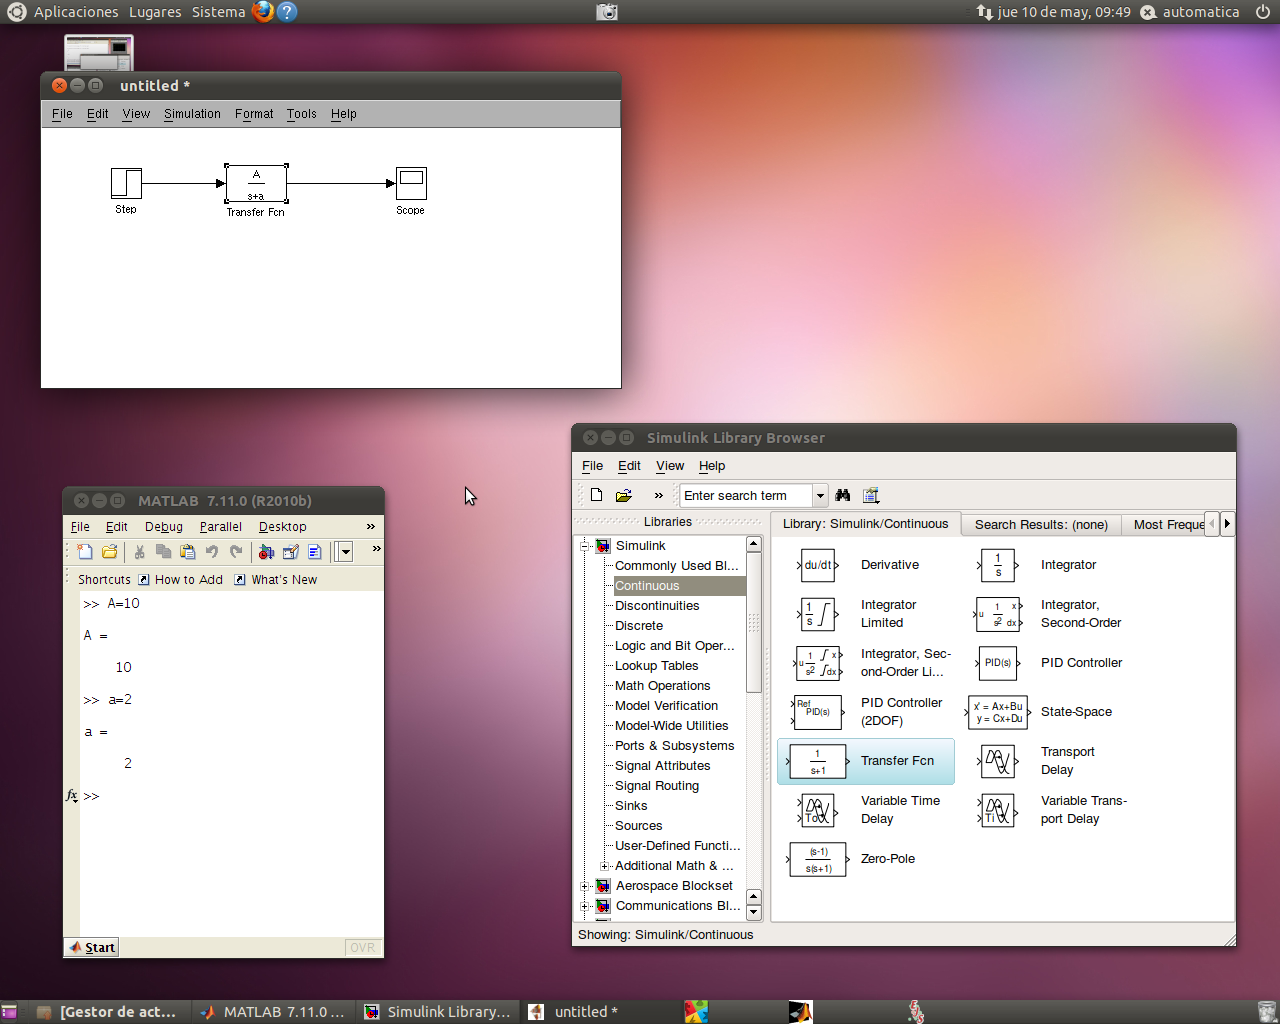Viewport: 1280px width, 1024px height.
Task: Open the Simulation menu in the untitled model
Action: pyautogui.click(x=192, y=114)
